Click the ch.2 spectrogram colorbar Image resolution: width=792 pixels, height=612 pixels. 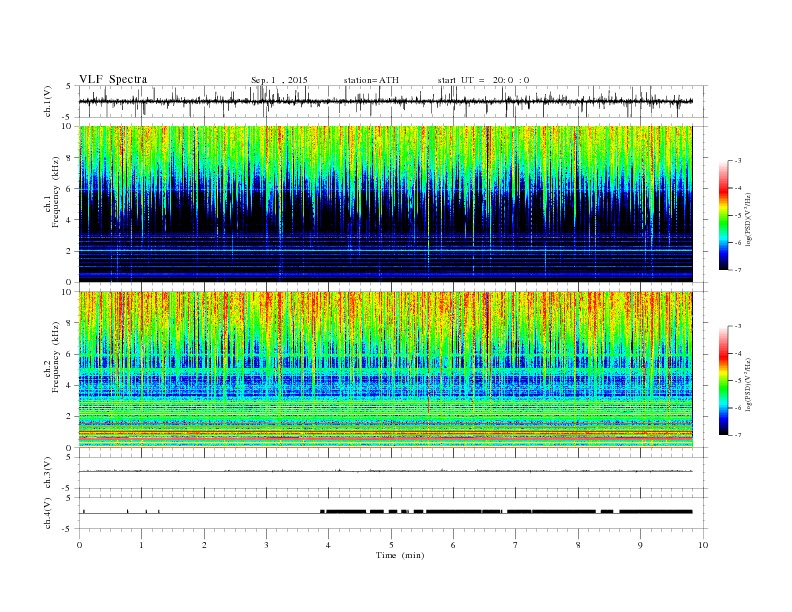[724, 380]
